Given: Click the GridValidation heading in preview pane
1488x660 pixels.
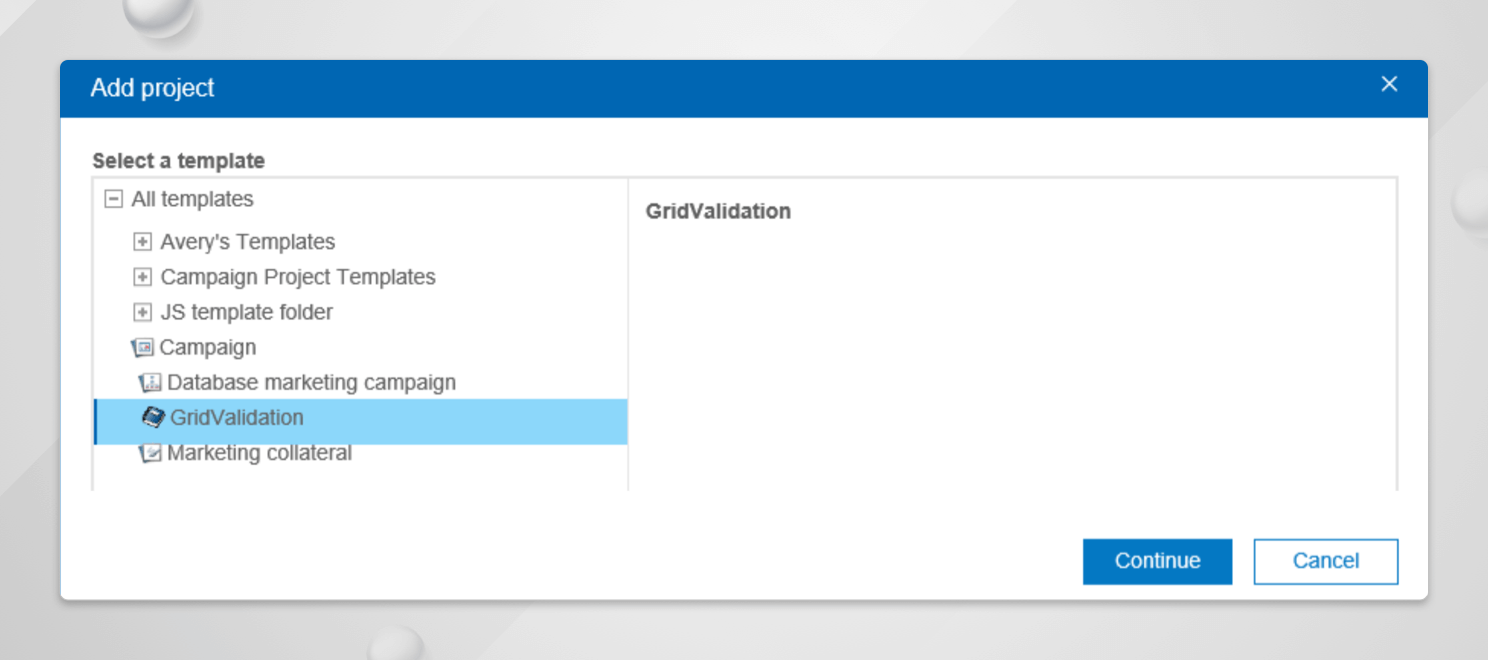Looking at the screenshot, I should click(718, 211).
